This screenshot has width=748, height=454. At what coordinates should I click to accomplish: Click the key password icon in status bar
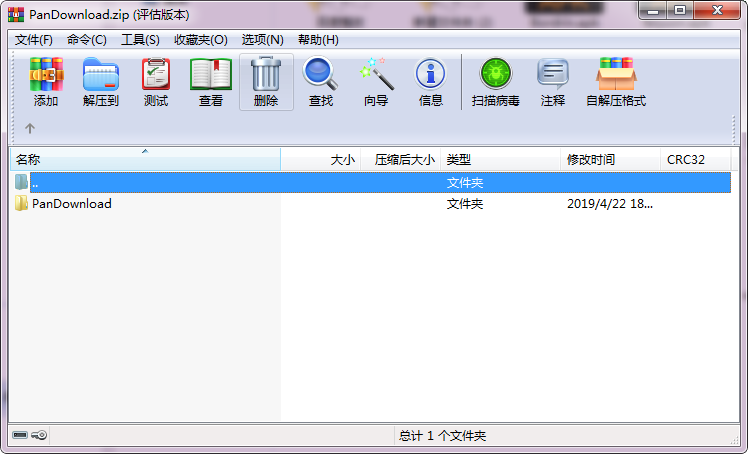pyautogui.click(x=39, y=435)
